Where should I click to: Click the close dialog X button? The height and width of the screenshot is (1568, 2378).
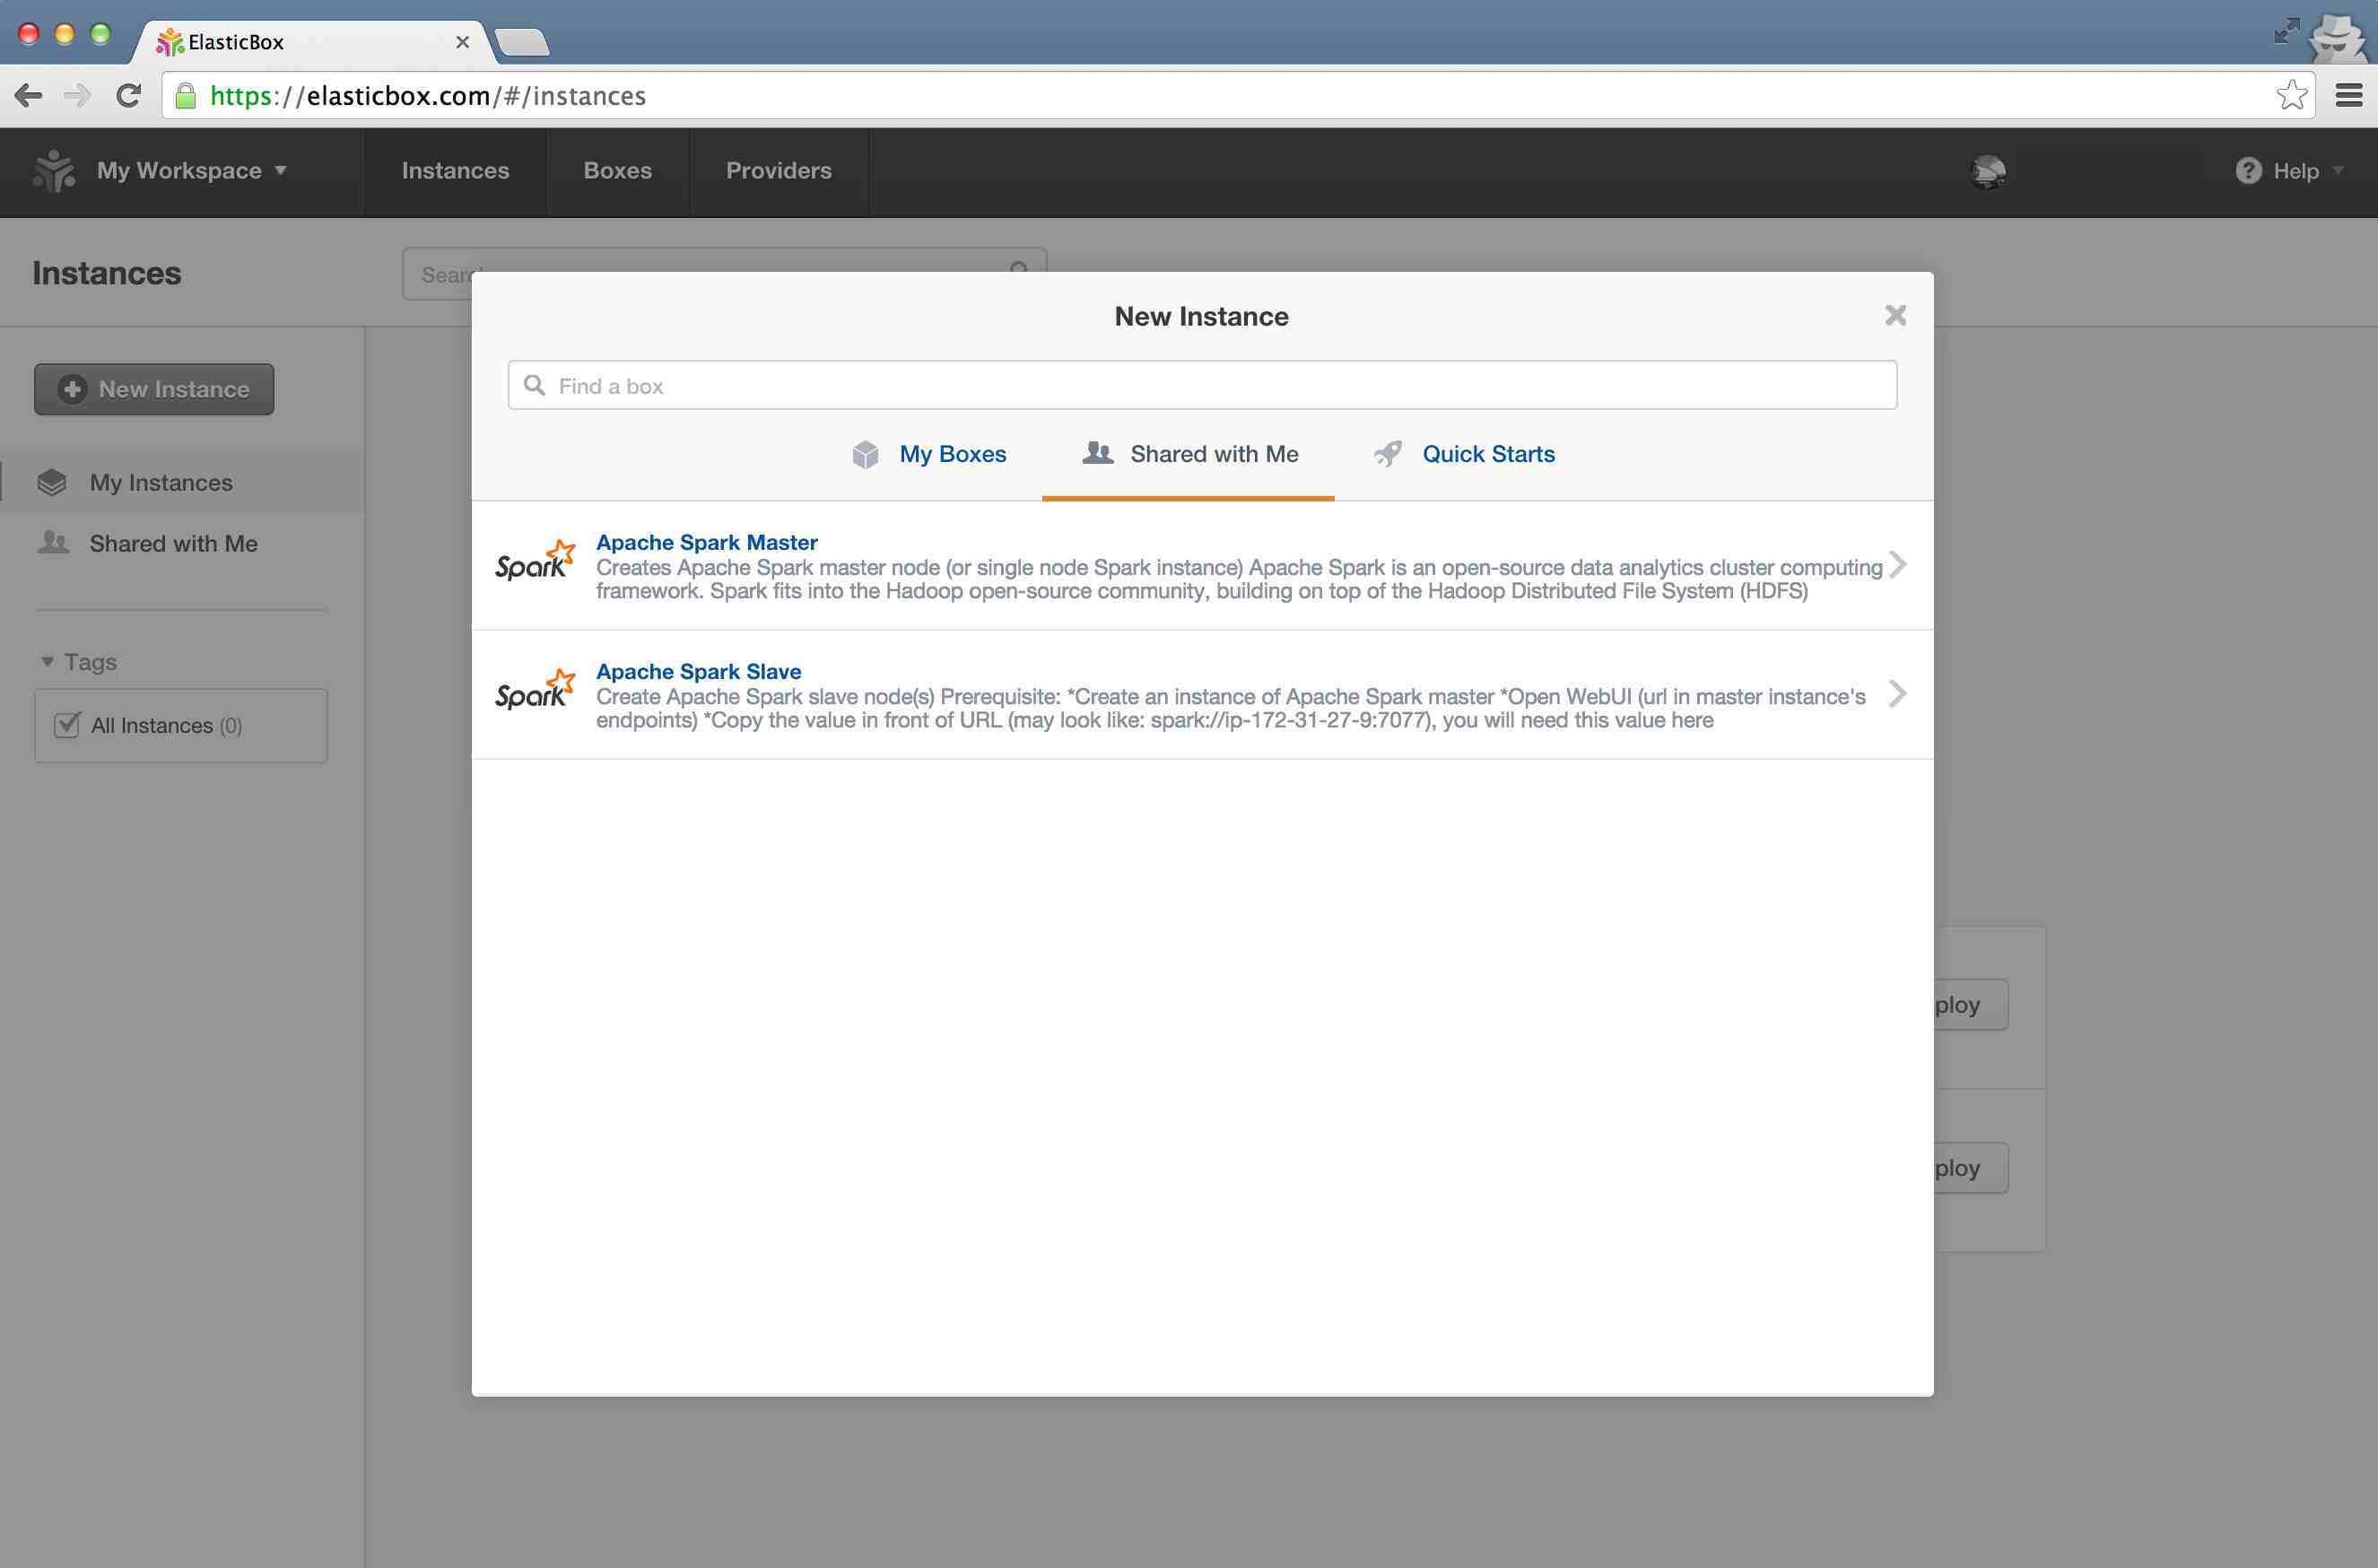[1894, 315]
